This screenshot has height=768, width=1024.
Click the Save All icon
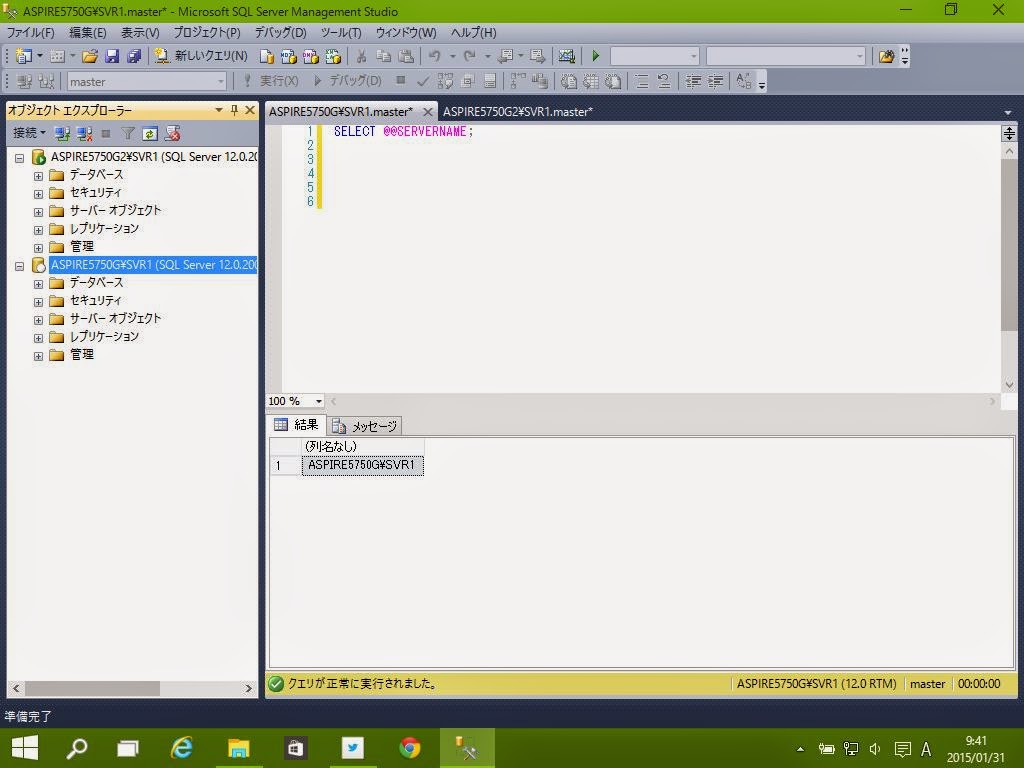tap(134, 56)
